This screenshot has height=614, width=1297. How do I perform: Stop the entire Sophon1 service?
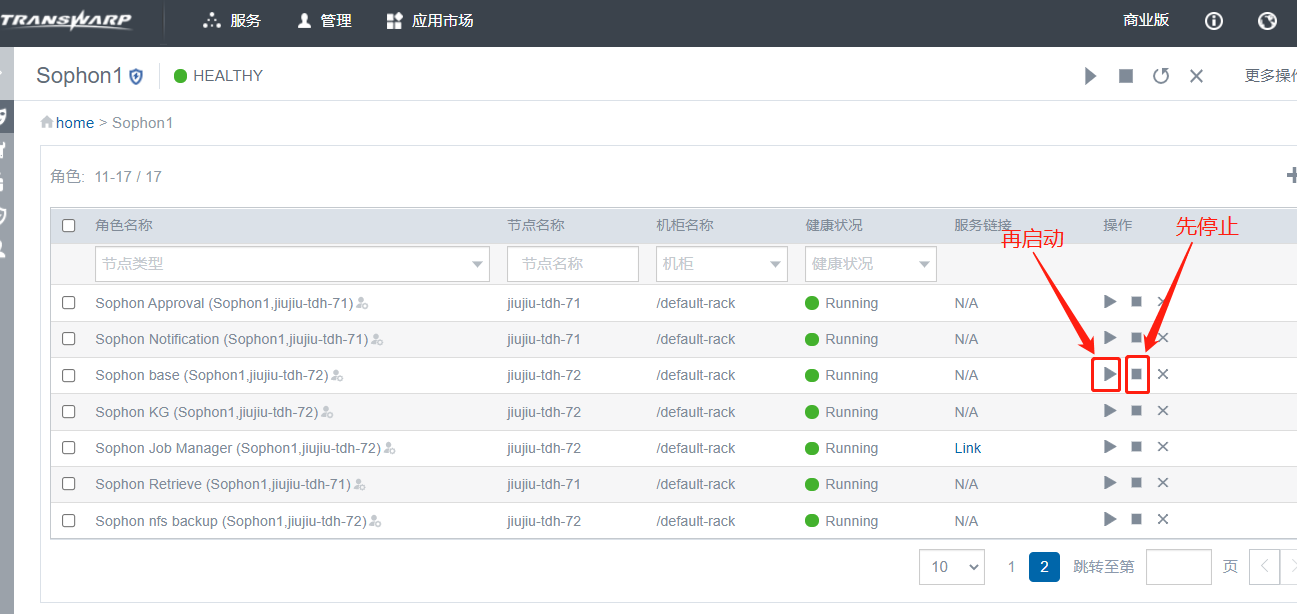click(1126, 76)
